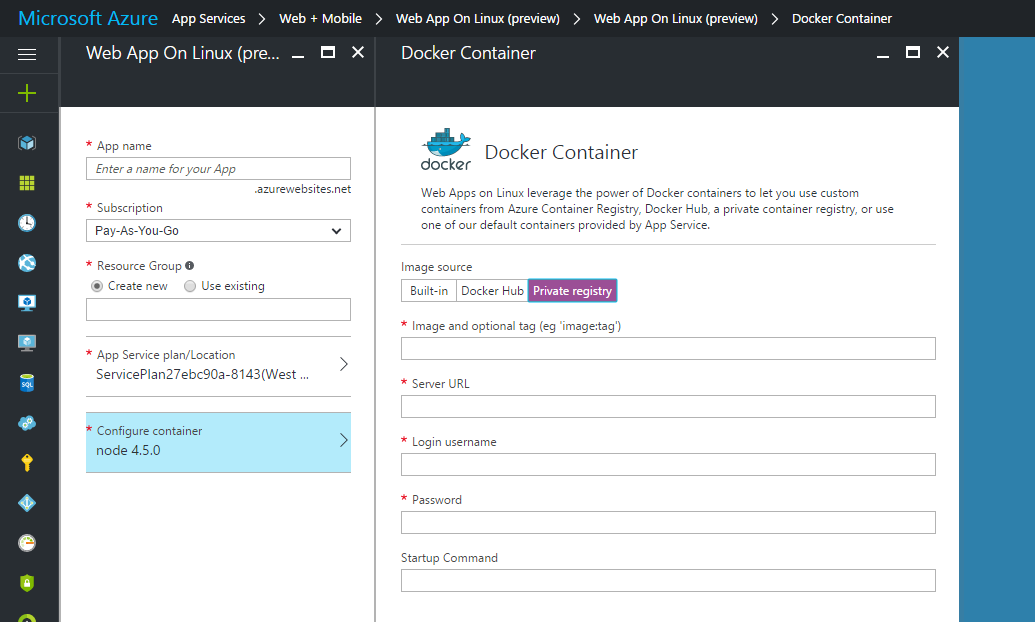Switch image source to Docker Hub
The image size is (1035, 622).
(x=492, y=291)
